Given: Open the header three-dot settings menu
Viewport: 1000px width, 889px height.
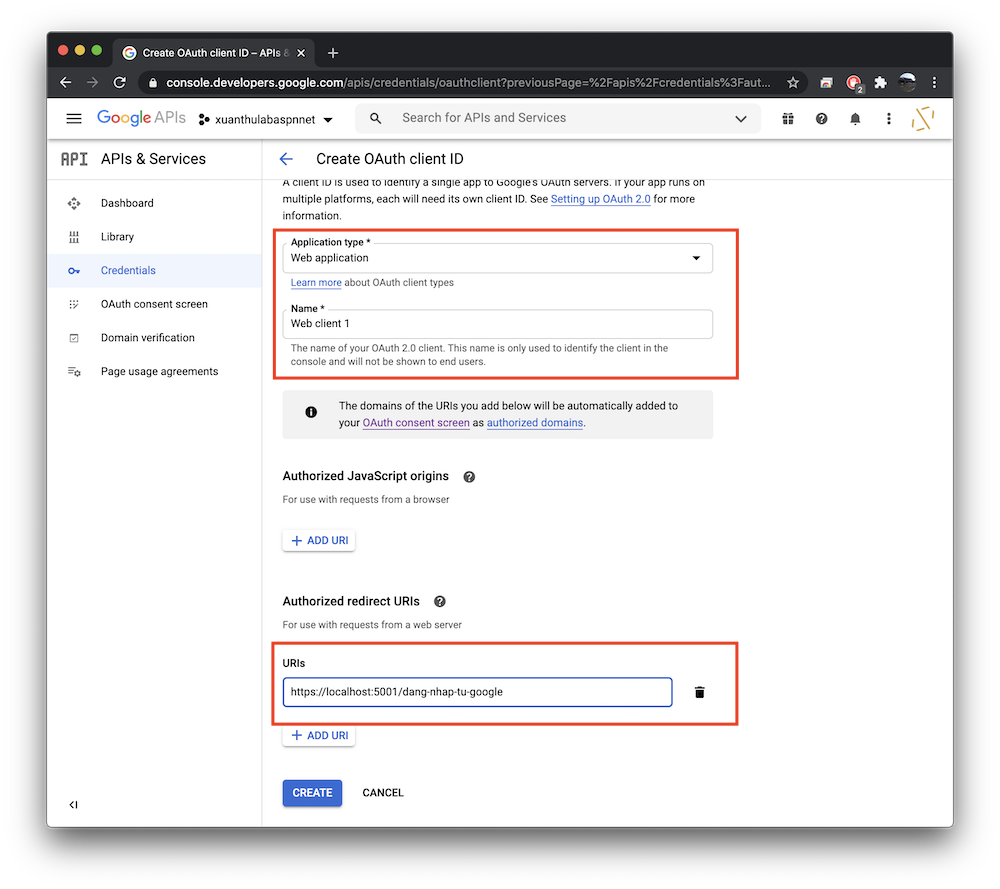Looking at the screenshot, I should point(888,119).
